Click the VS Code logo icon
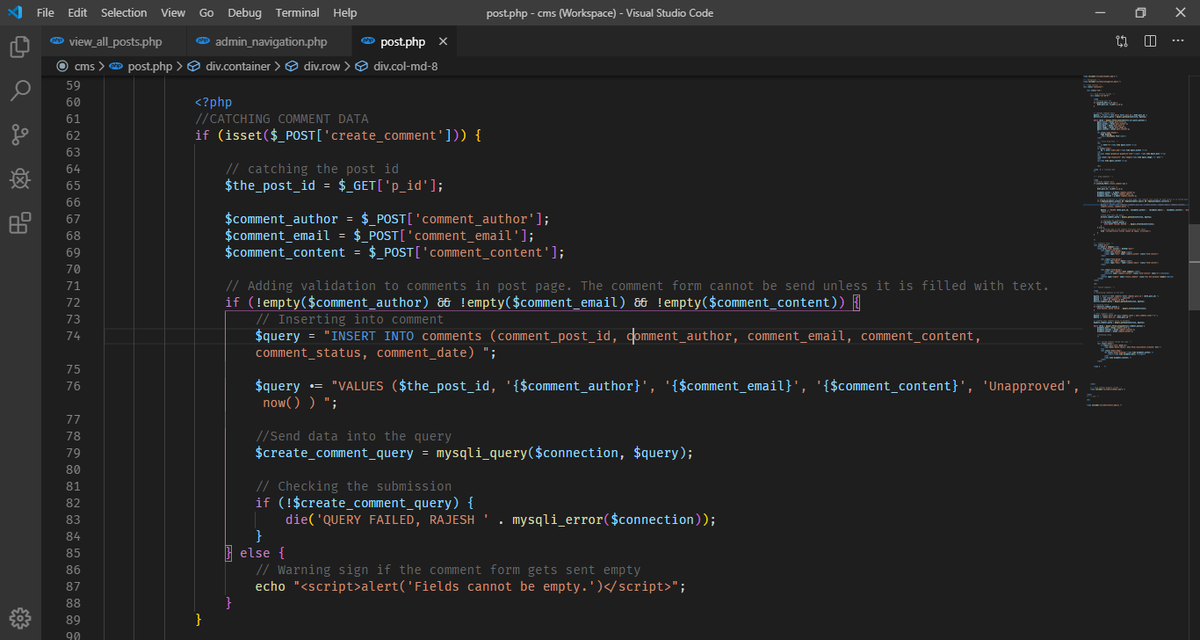Viewport: 1200px width, 640px height. [x=14, y=12]
